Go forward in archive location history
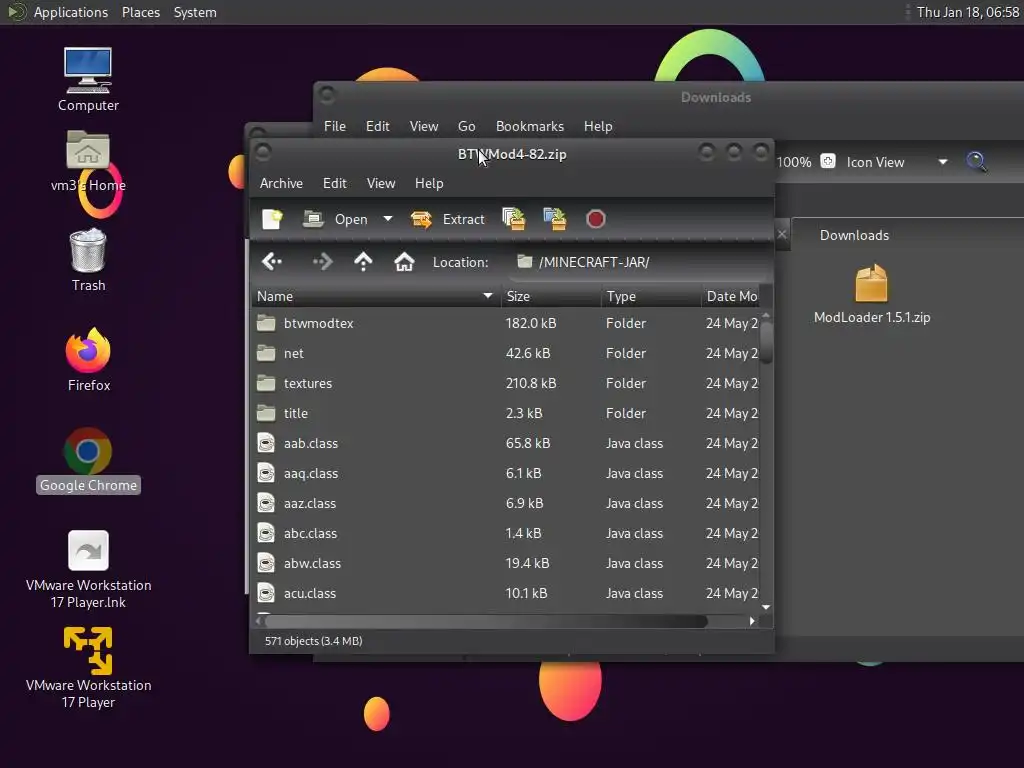 [323, 262]
